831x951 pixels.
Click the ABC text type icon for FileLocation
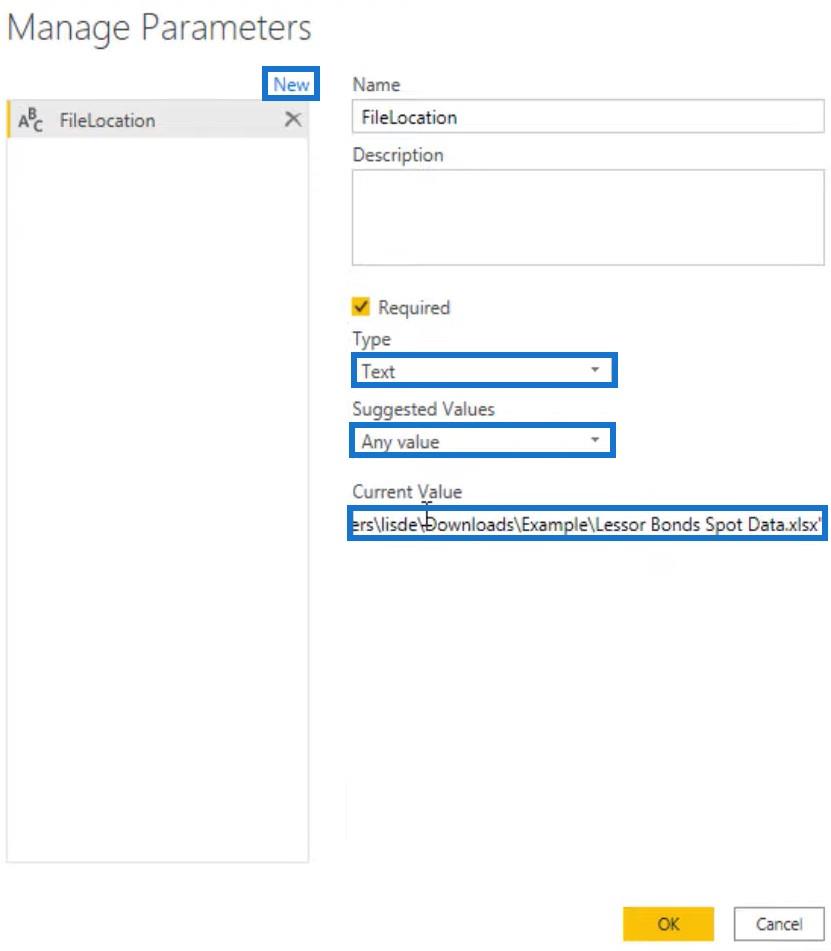click(x=30, y=120)
